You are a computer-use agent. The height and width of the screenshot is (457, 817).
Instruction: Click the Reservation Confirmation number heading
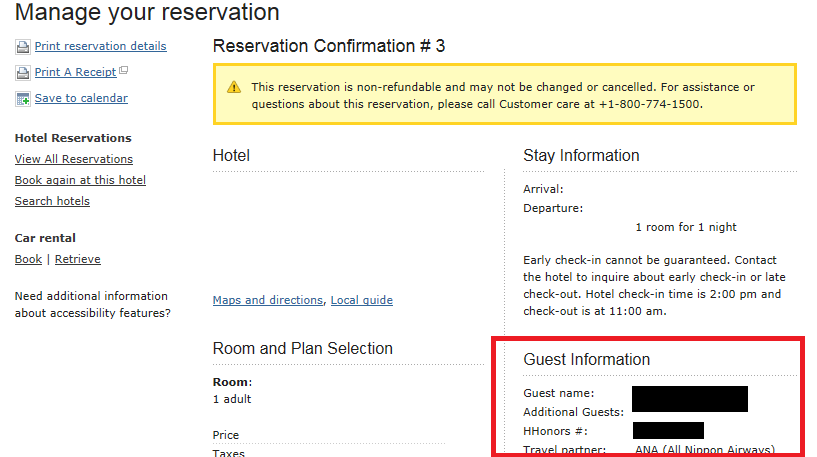(329, 46)
